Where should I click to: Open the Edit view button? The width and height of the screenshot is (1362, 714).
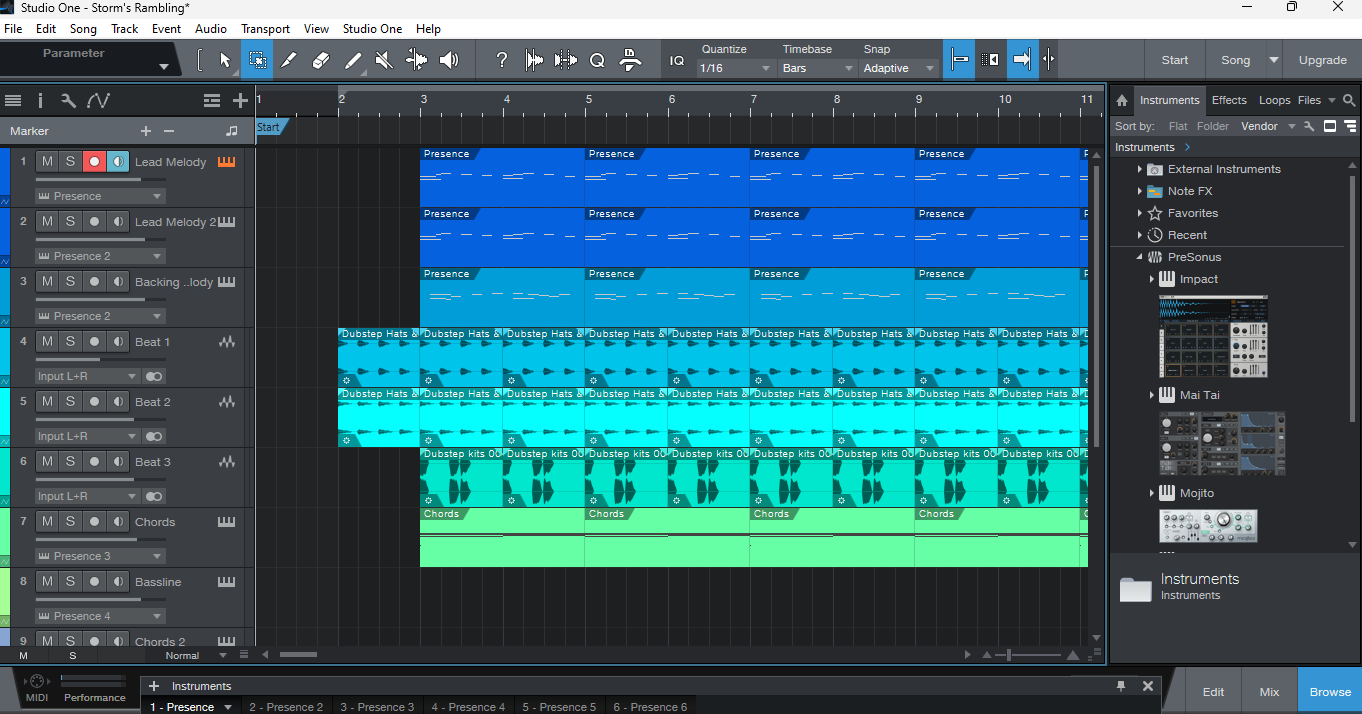tap(1213, 692)
